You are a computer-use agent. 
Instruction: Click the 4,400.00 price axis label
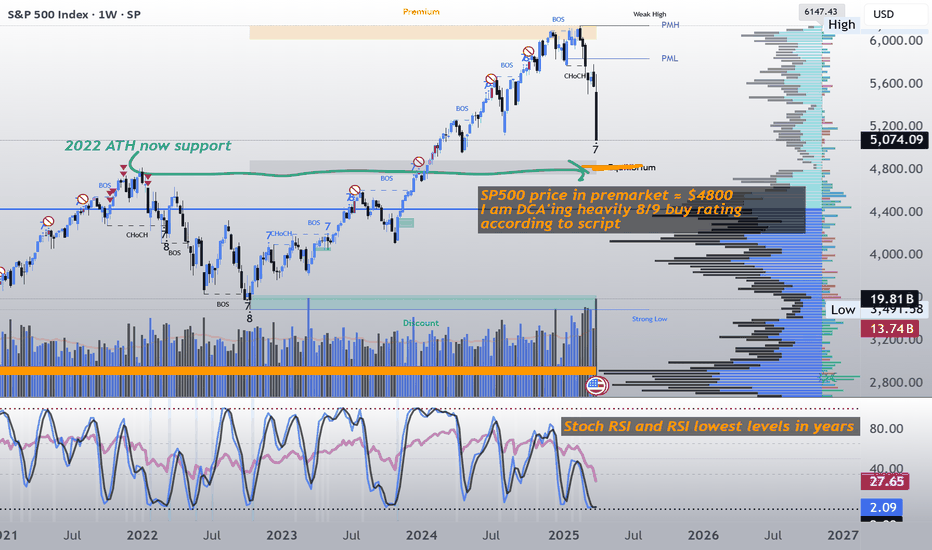pyautogui.click(x=896, y=212)
